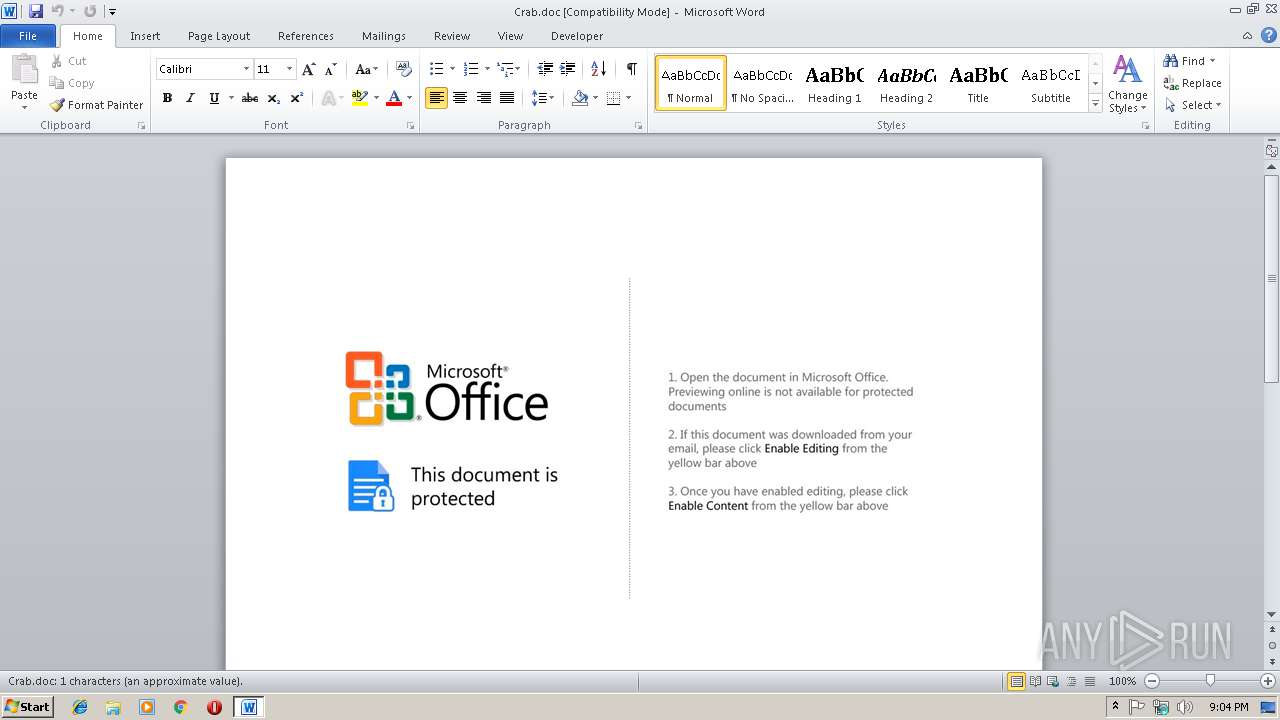Click the Increase Indent icon

[567, 69]
